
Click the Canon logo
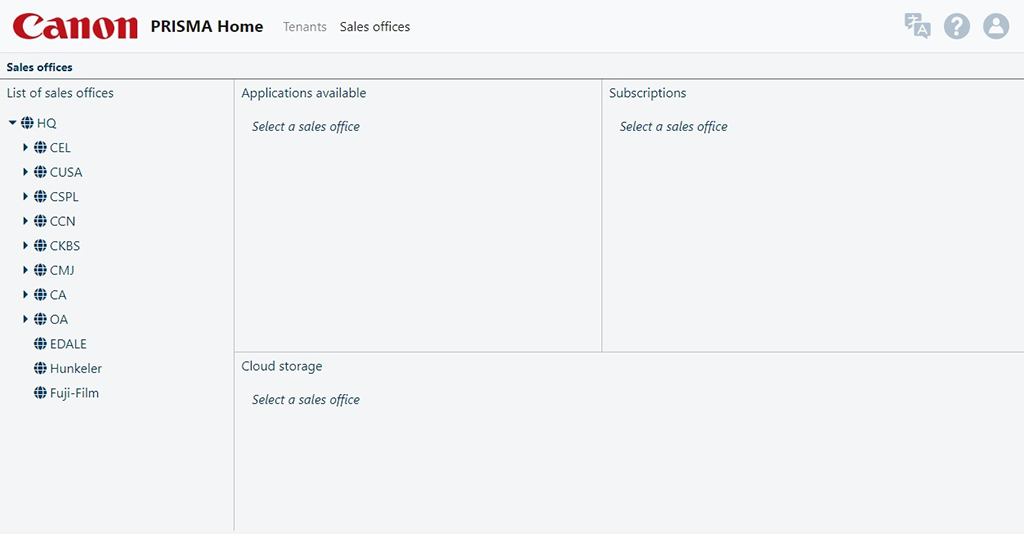point(75,27)
